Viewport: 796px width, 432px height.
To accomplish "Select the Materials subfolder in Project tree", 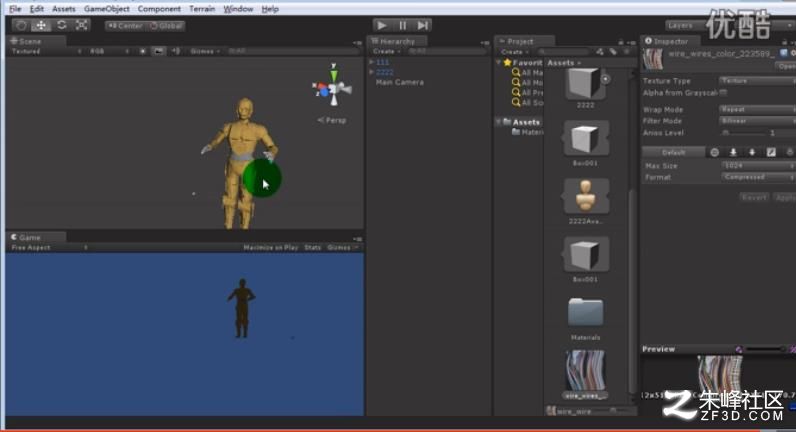I will click(x=528, y=132).
